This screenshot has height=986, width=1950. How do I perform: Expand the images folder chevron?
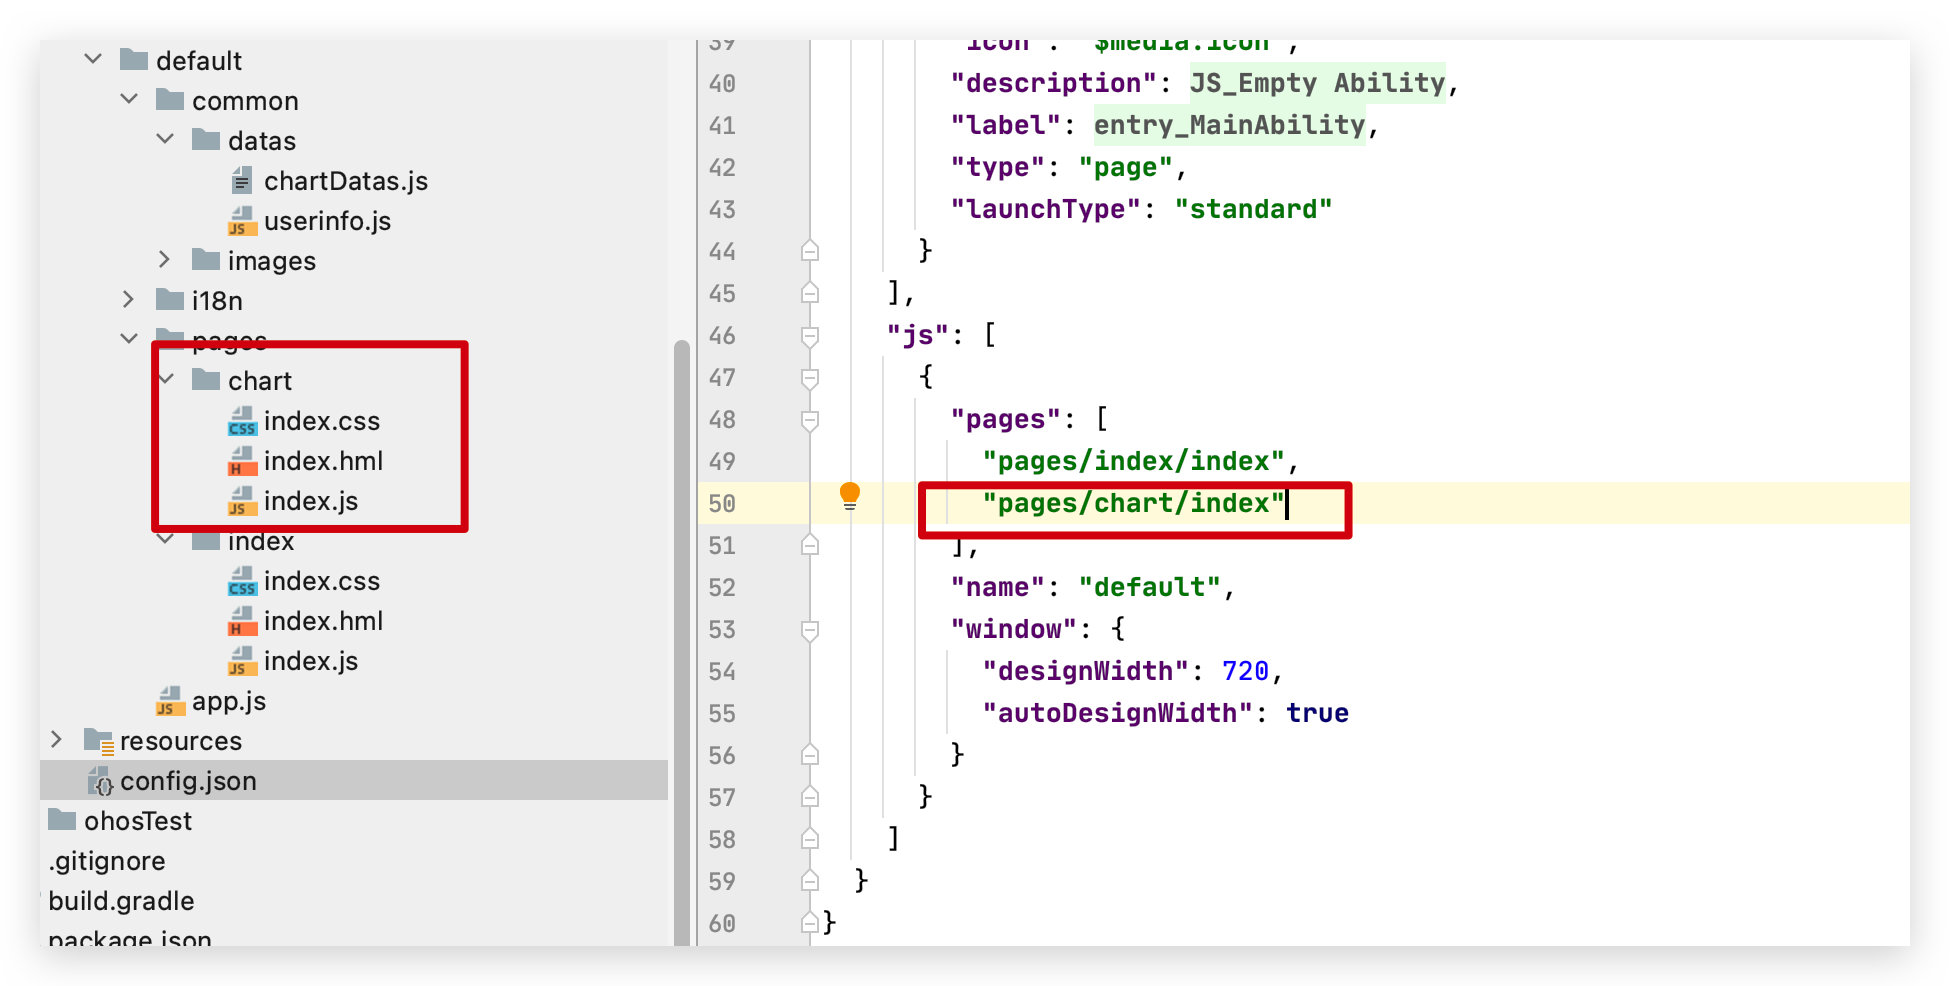pos(165,259)
